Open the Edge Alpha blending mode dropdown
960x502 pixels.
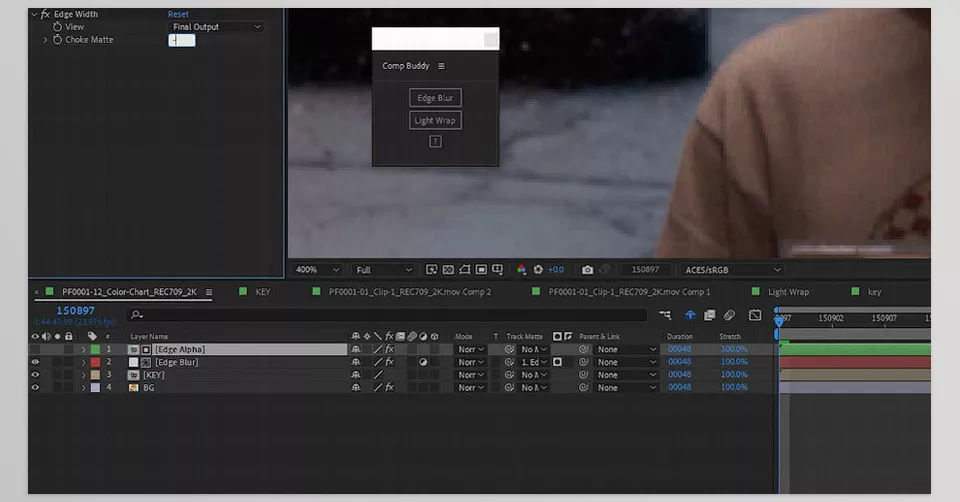[x=471, y=350]
